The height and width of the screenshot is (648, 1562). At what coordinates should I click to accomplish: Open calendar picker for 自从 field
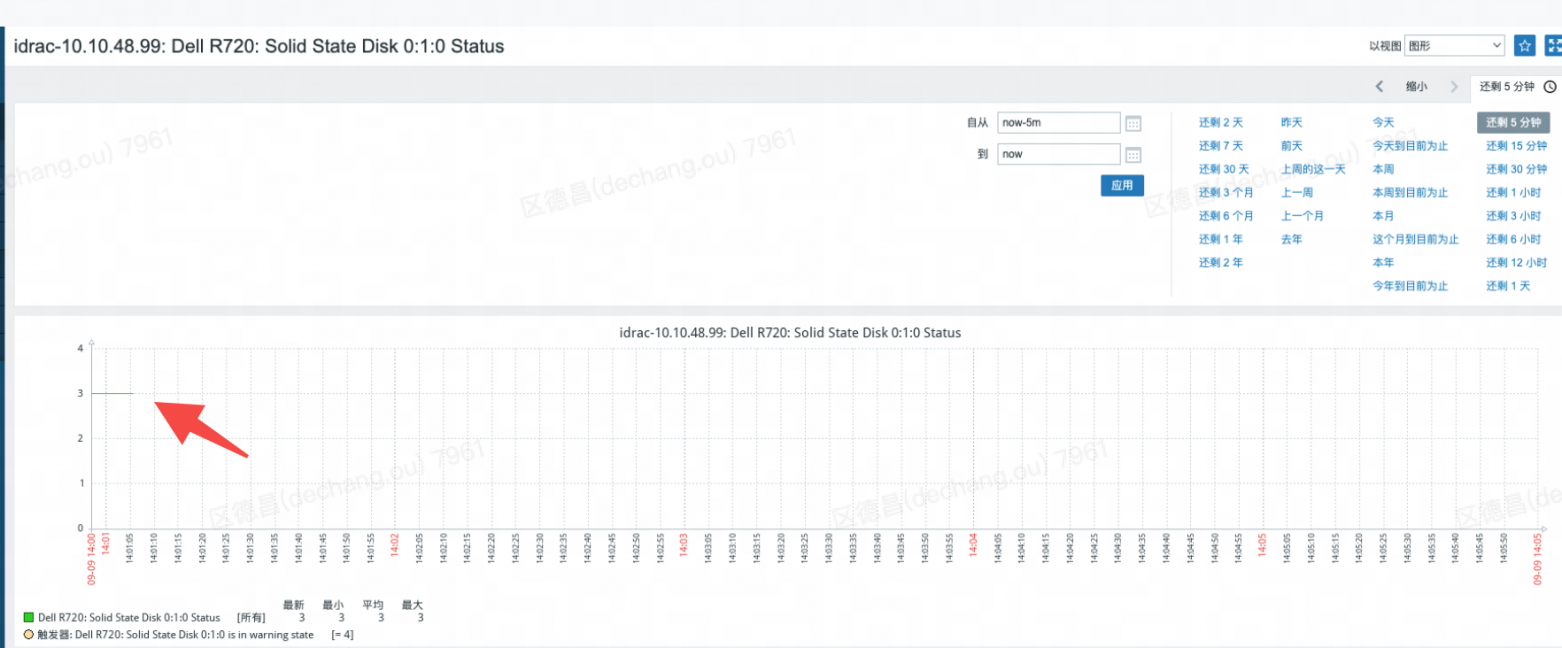[1133, 123]
